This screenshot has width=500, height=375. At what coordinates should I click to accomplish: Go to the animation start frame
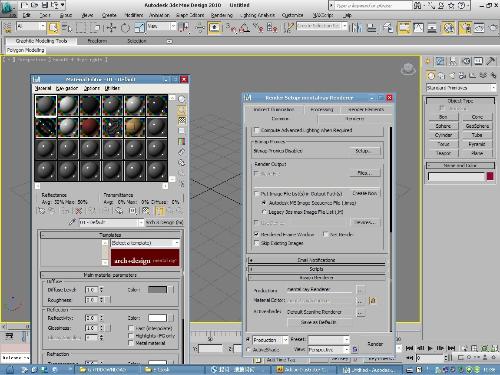409,348
